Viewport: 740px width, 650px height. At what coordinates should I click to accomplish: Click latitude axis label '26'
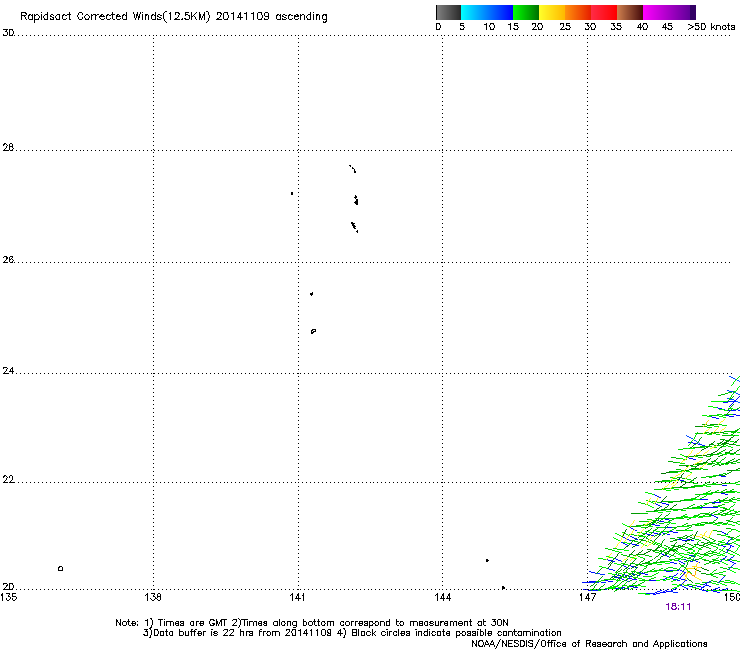click(x=8, y=259)
